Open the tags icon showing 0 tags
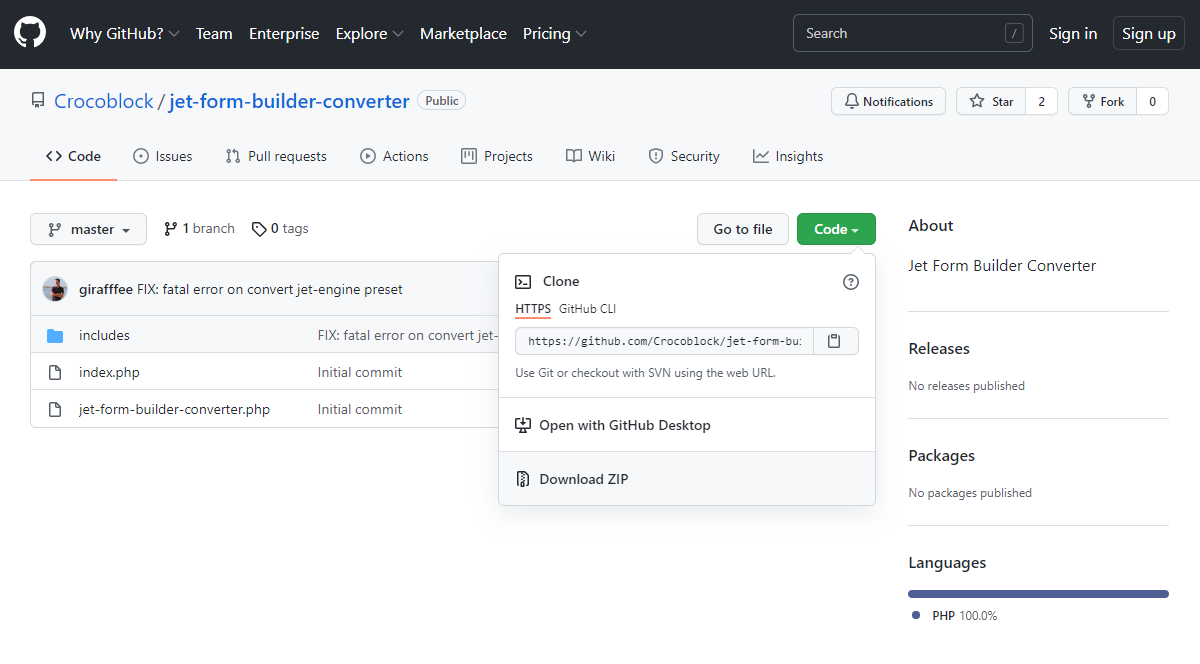Image resolution: width=1200 pixels, height=664 pixels. coord(258,228)
